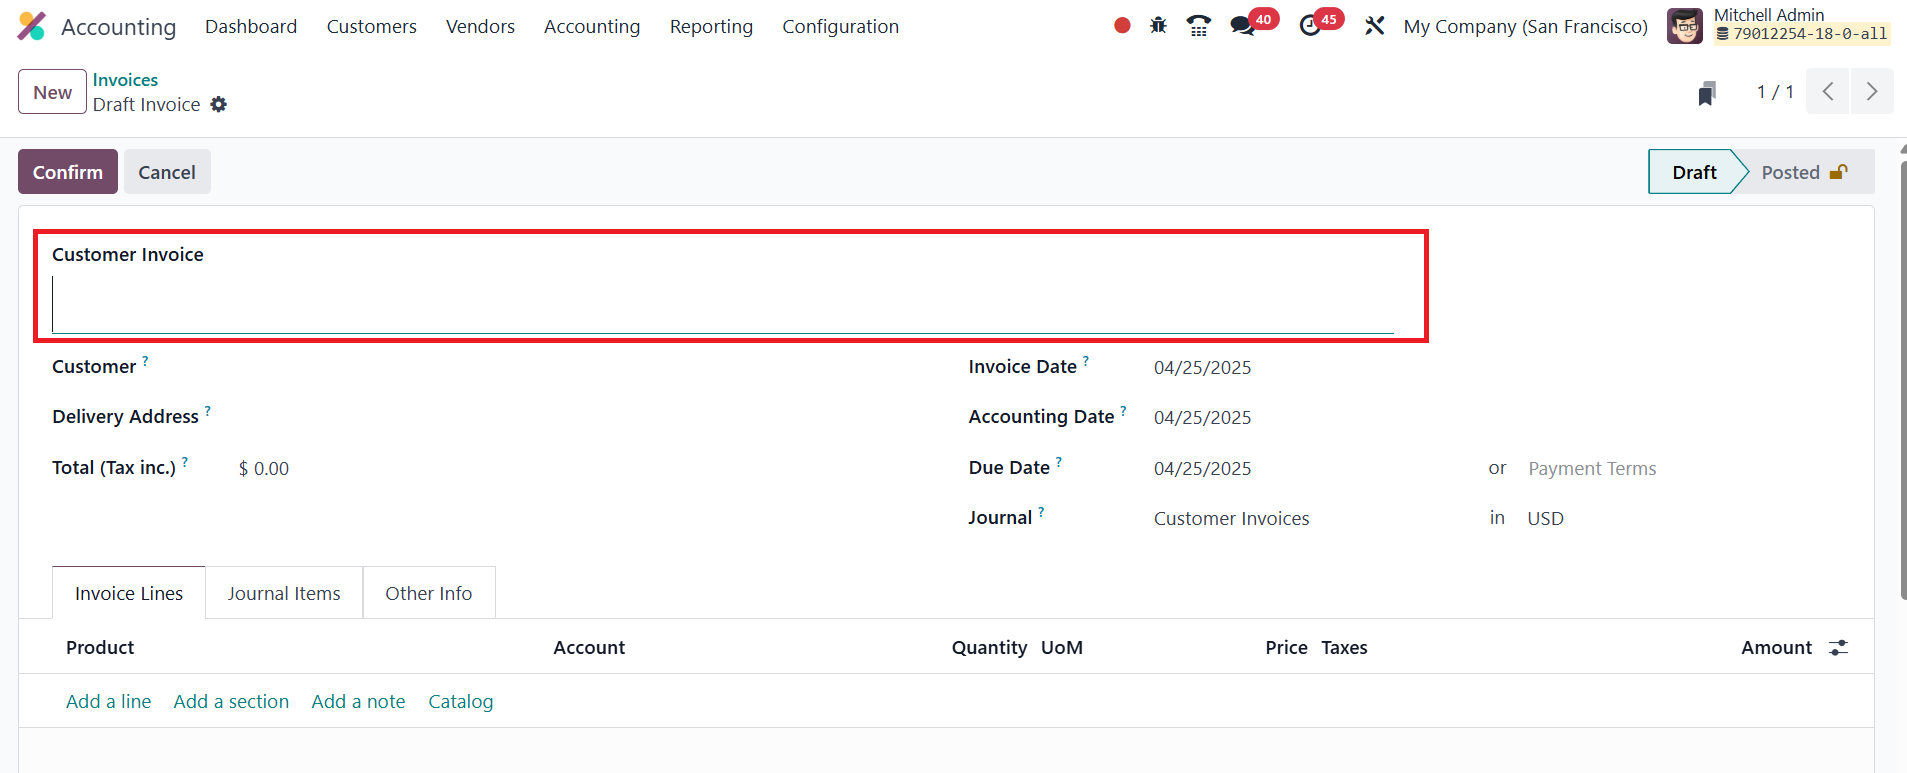
Task: Click the help mark beside Total (Tax inc.)
Action: 185,462
